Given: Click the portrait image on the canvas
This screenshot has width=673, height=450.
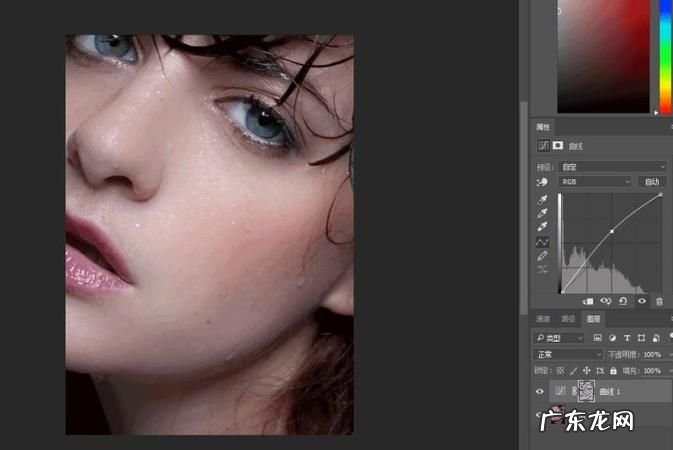Looking at the screenshot, I should point(209,234).
